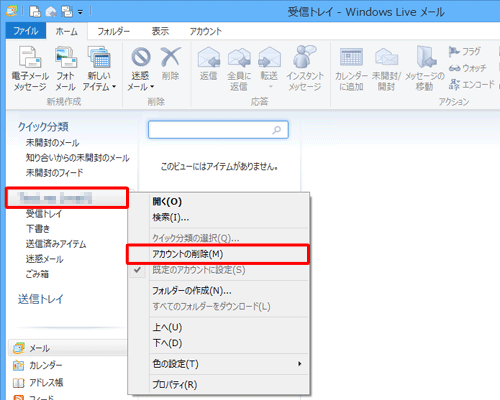Choose 上へ(U) in context menu

218,327
